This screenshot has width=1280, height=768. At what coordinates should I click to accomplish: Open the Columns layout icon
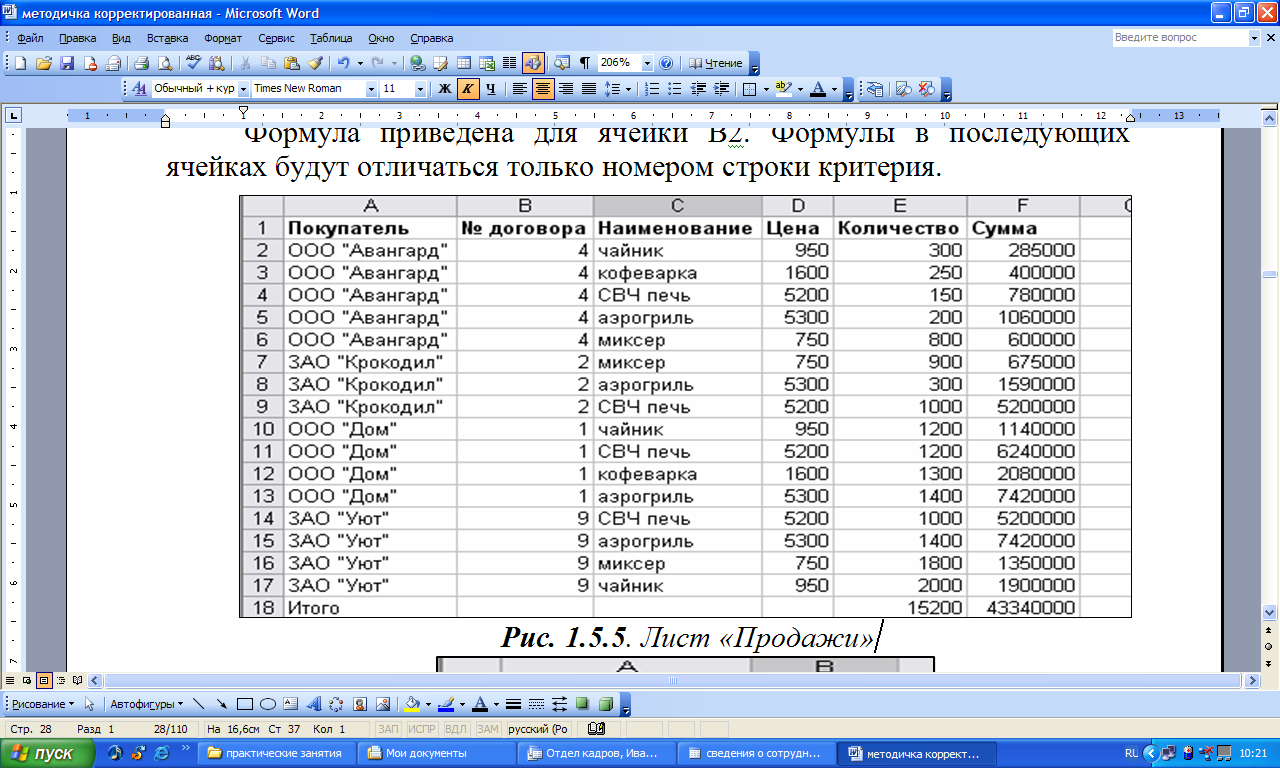(509, 63)
